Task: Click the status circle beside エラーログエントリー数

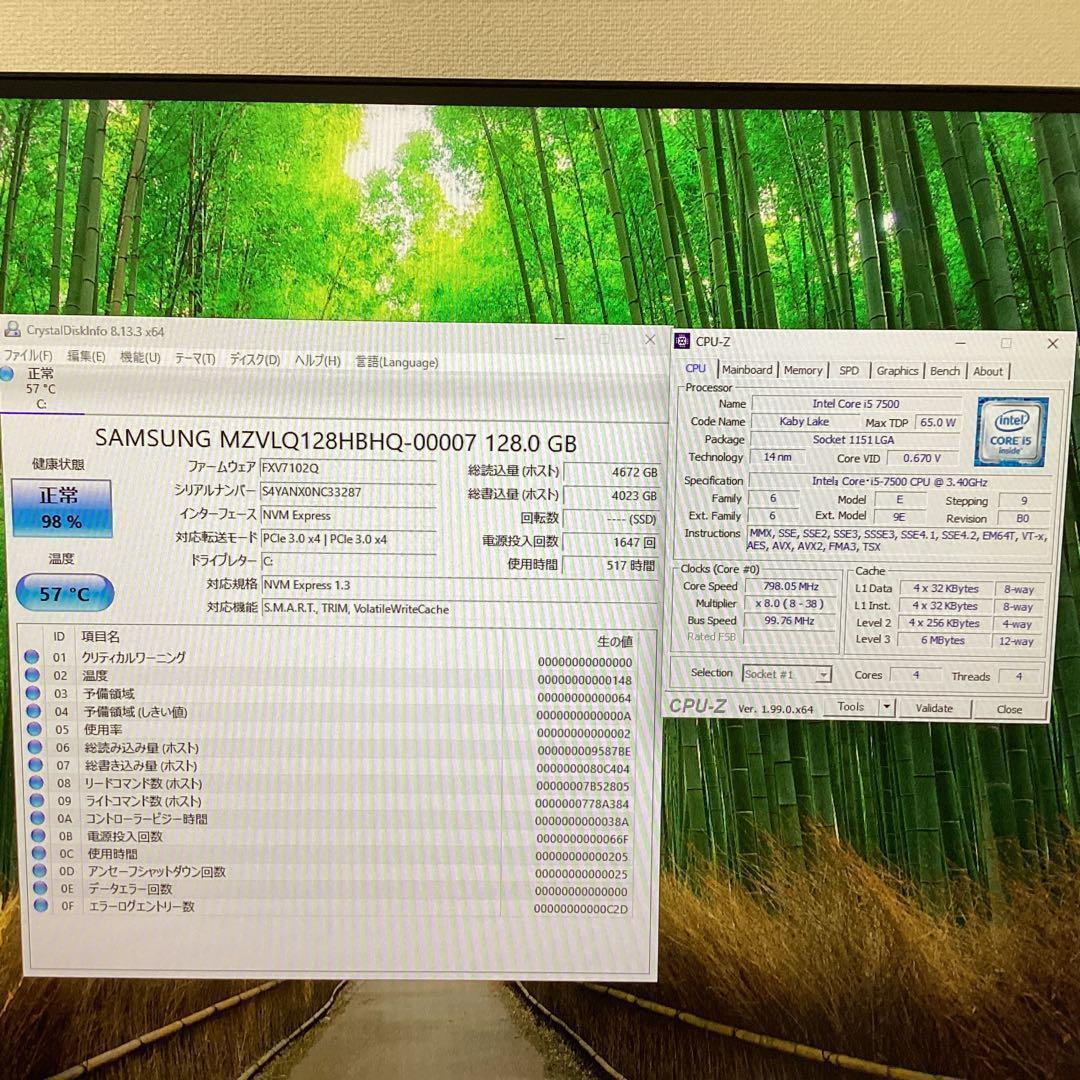Action: point(39,908)
